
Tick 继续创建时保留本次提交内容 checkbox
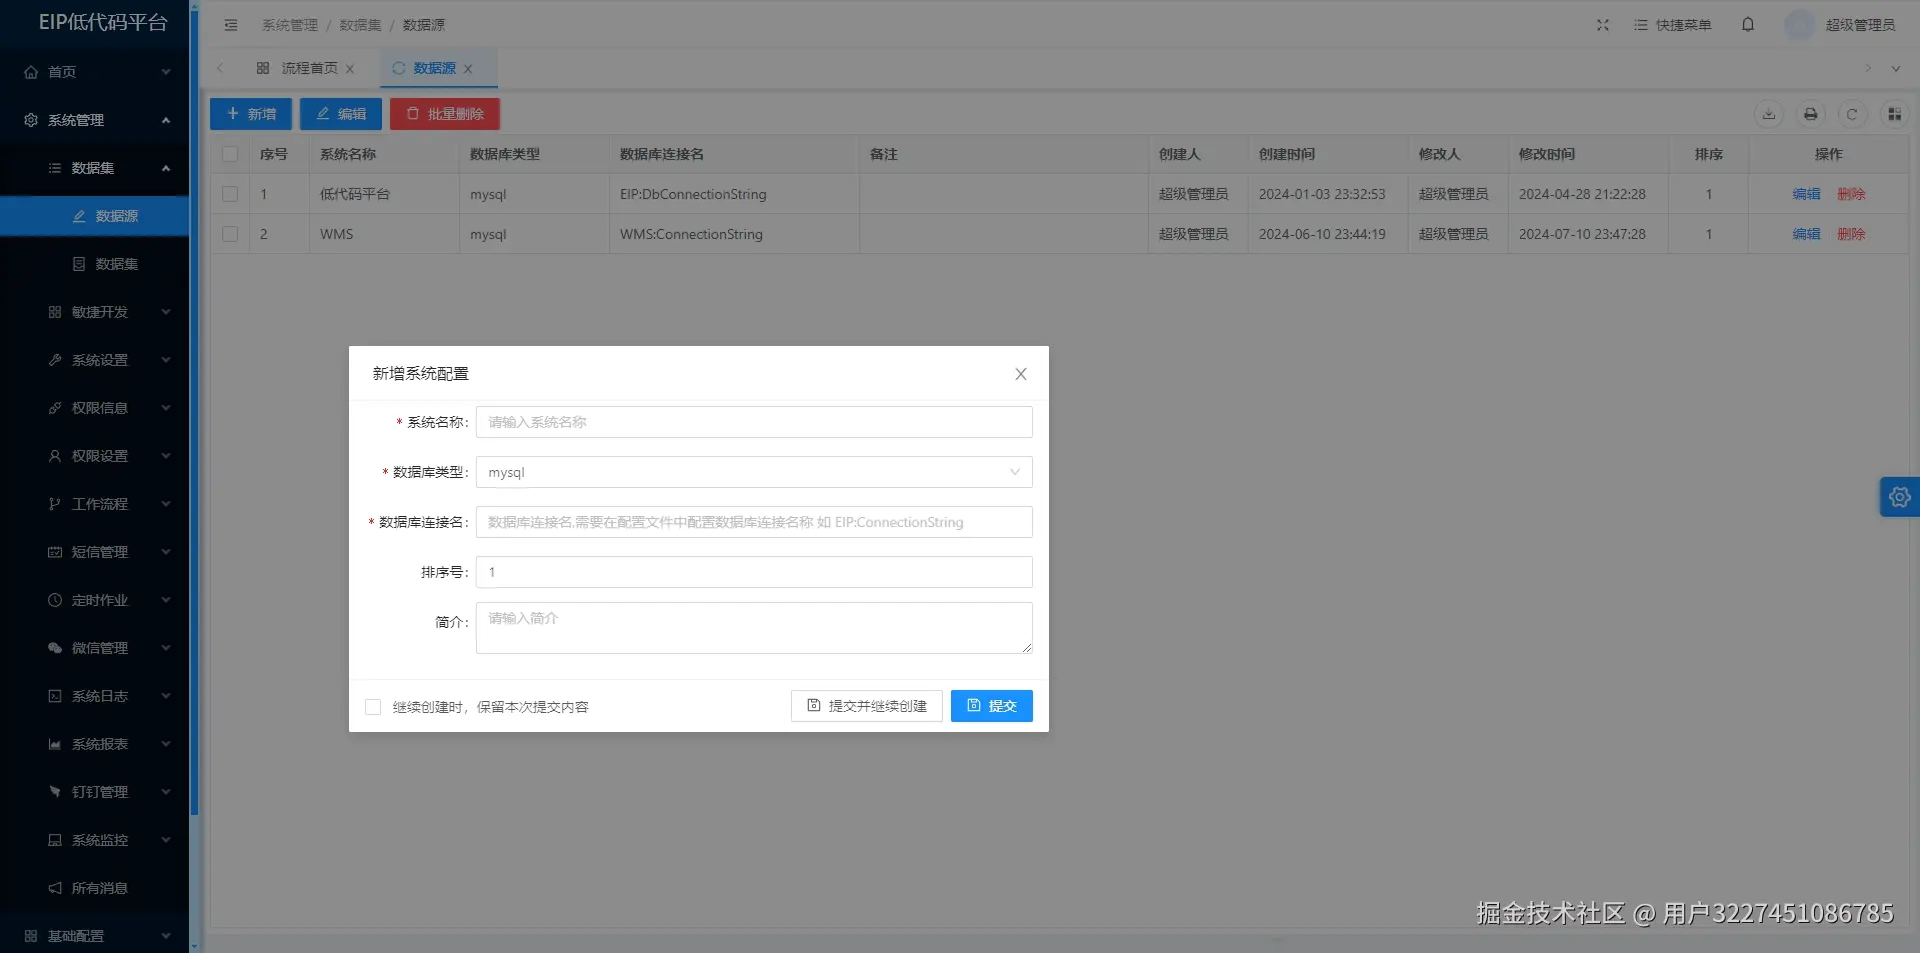pos(373,707)
